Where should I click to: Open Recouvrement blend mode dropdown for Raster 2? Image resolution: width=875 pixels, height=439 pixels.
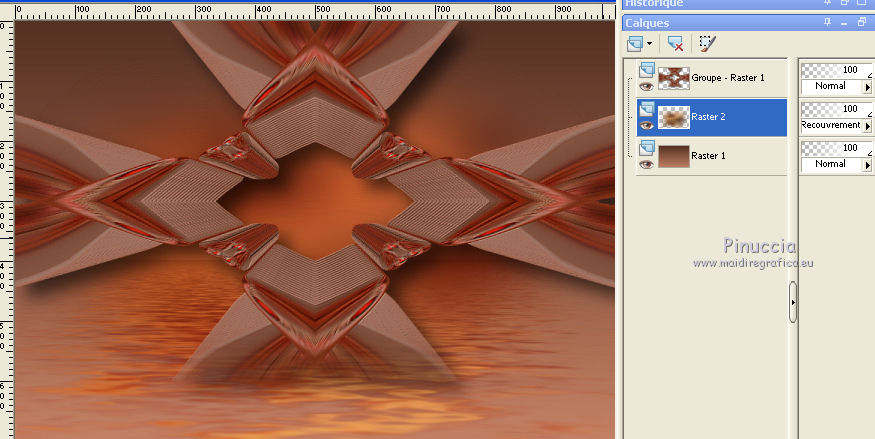(x=867, y=126)
